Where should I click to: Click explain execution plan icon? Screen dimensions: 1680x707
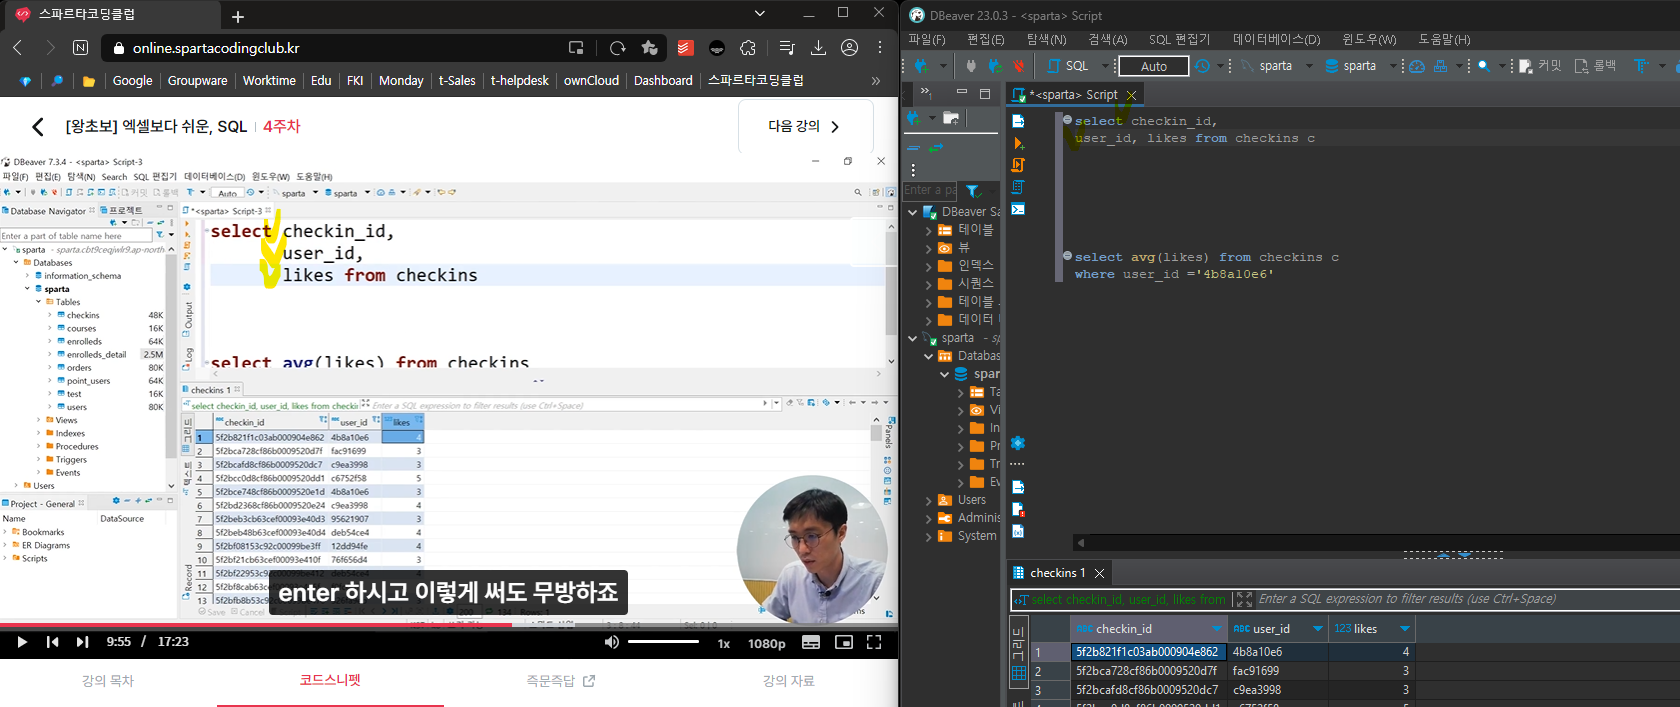pyautogui.click(x=1018, y=187)
